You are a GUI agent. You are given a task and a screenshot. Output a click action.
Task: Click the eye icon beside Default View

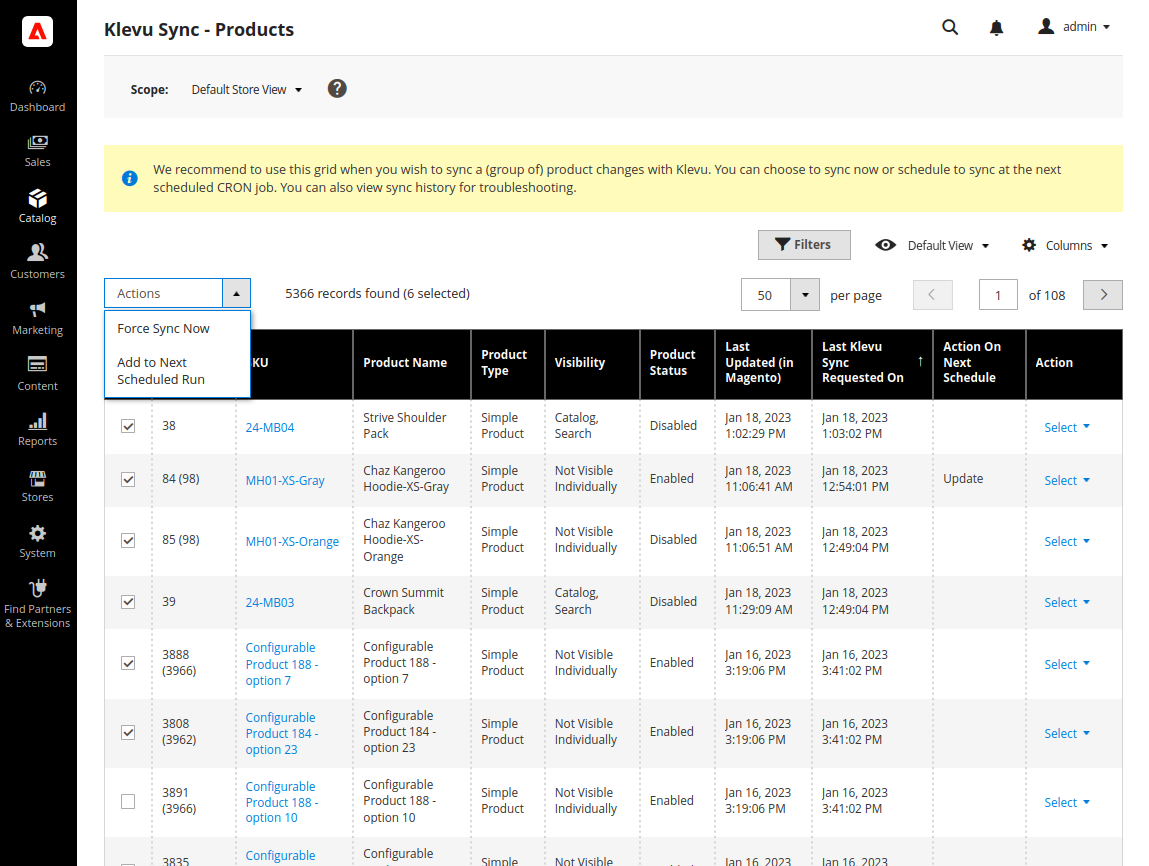885,245
